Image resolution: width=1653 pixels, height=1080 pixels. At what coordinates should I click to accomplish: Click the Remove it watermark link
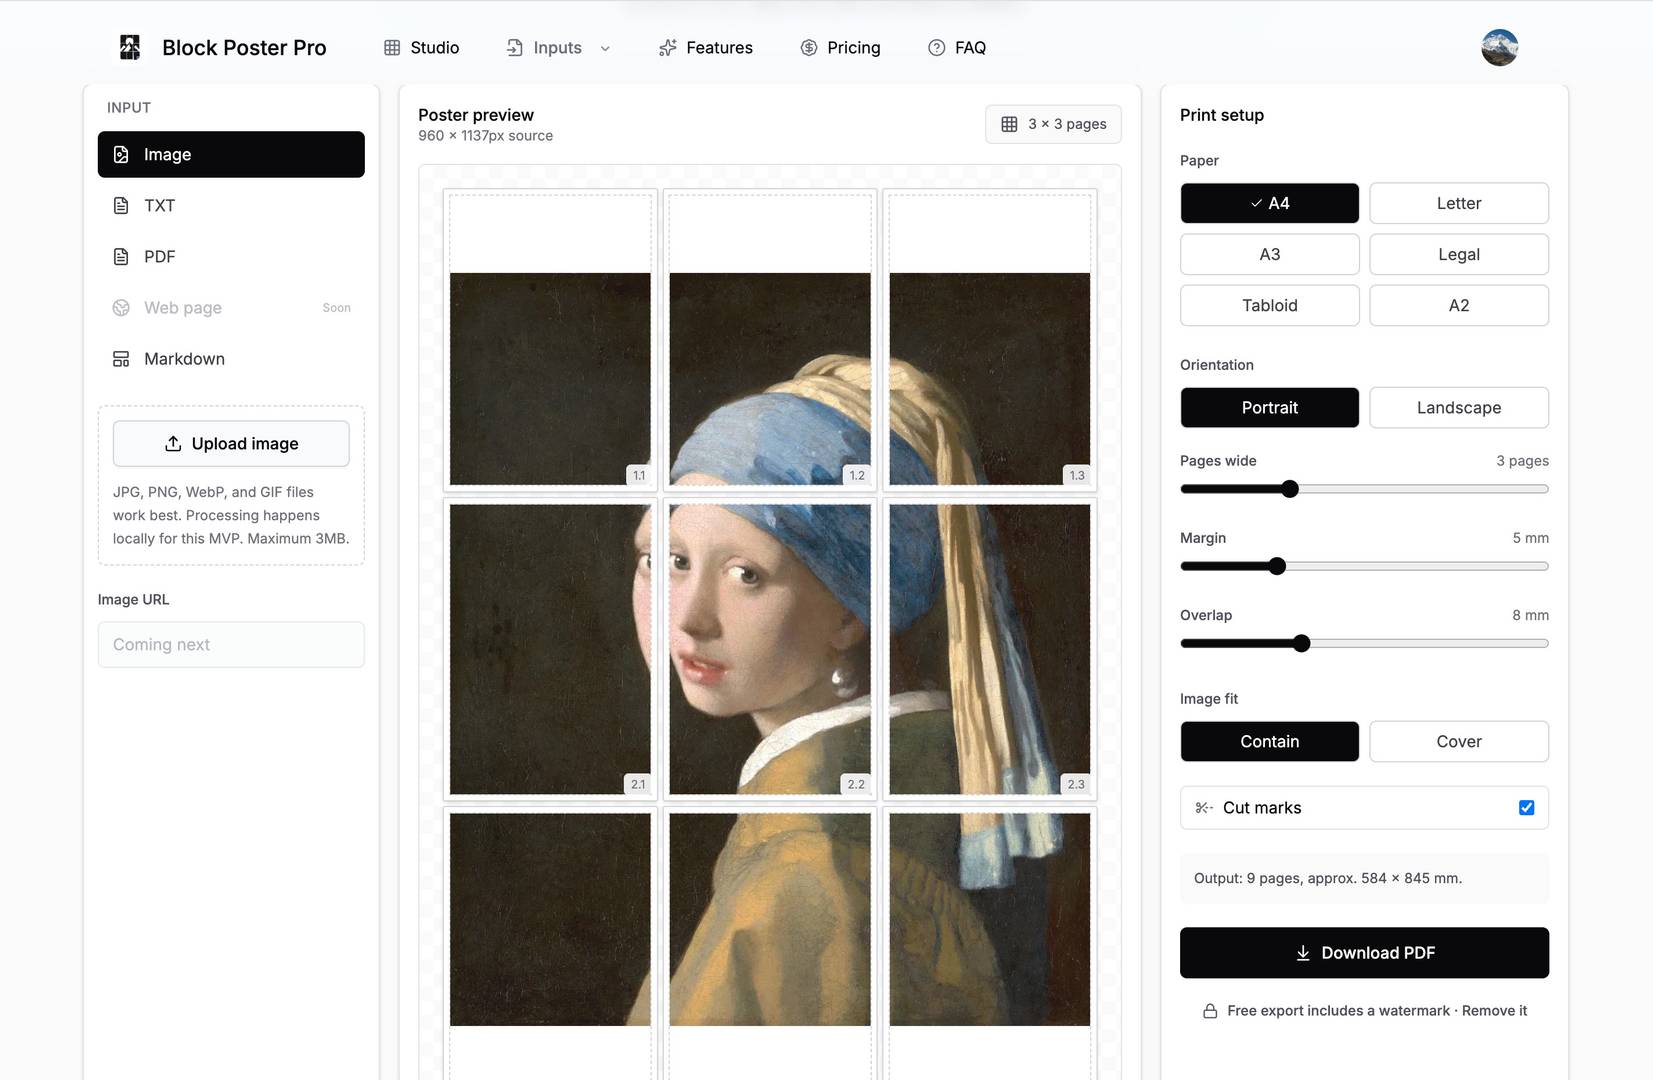click(1494, 1010)
